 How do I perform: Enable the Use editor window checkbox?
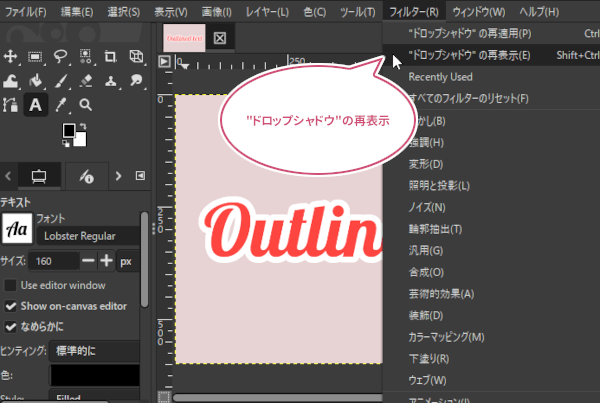click(x=11, y=285)
